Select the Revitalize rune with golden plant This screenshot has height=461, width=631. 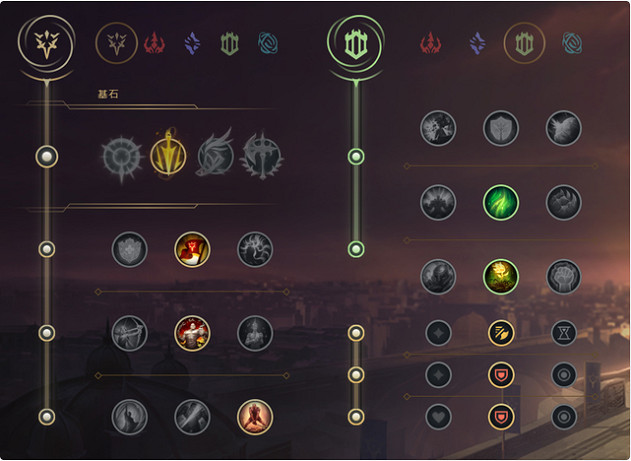(x=501, y=277)
